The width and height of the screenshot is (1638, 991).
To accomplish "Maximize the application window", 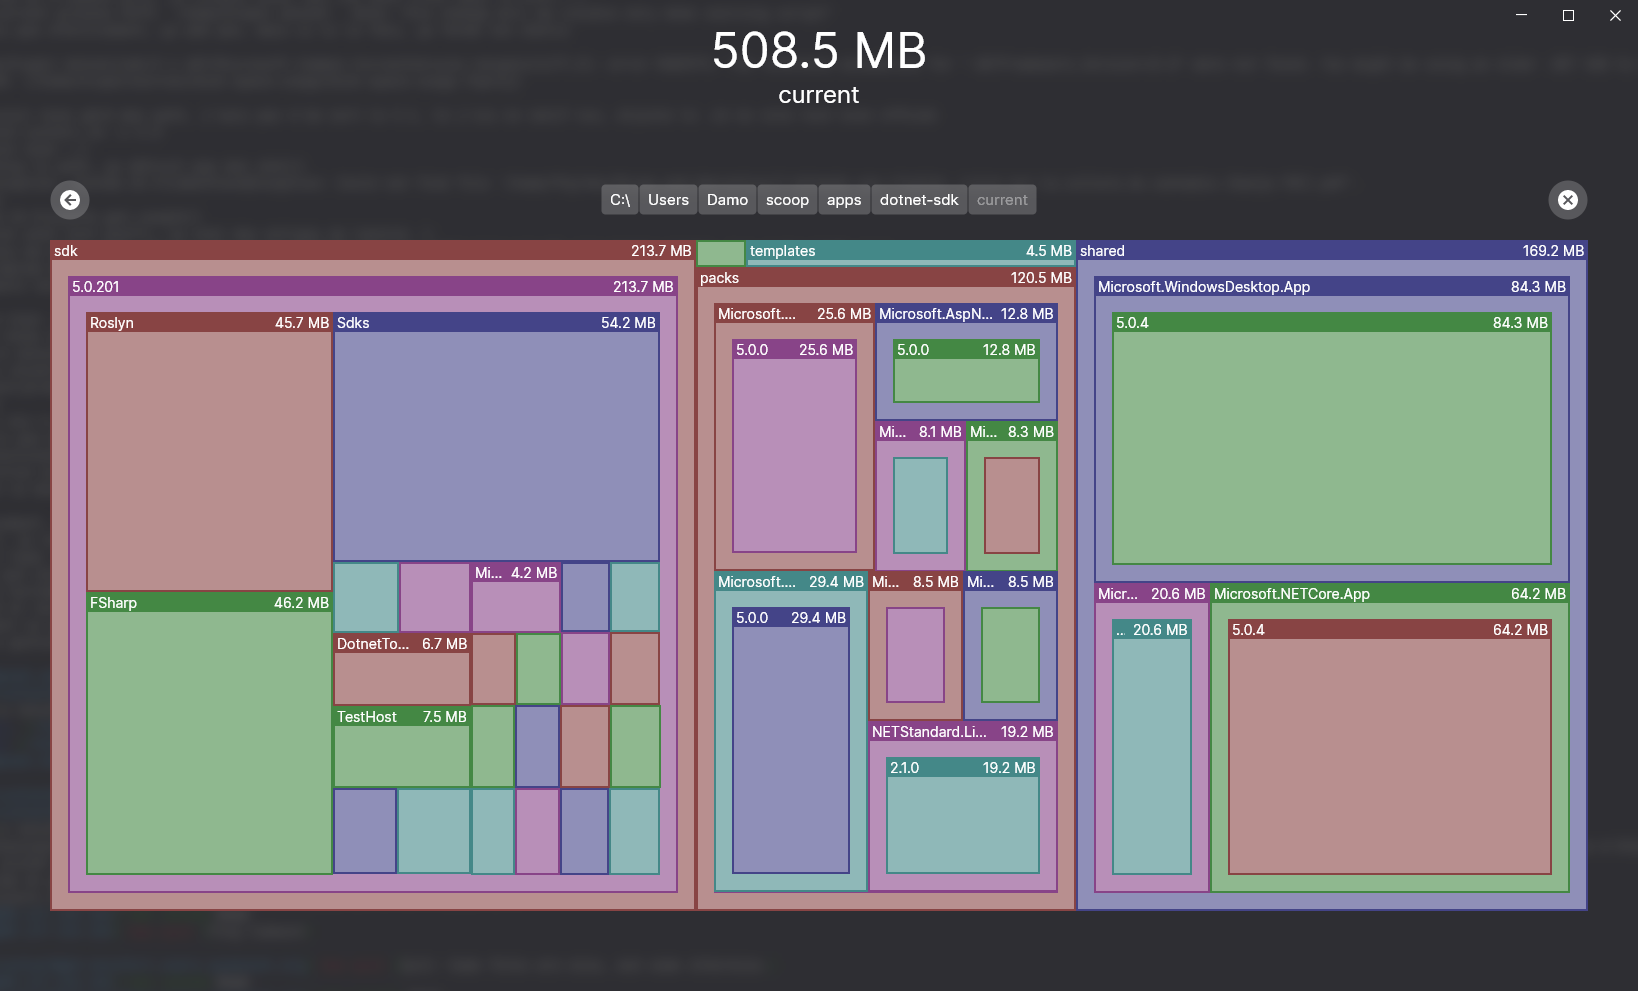I will (1568, 15).
